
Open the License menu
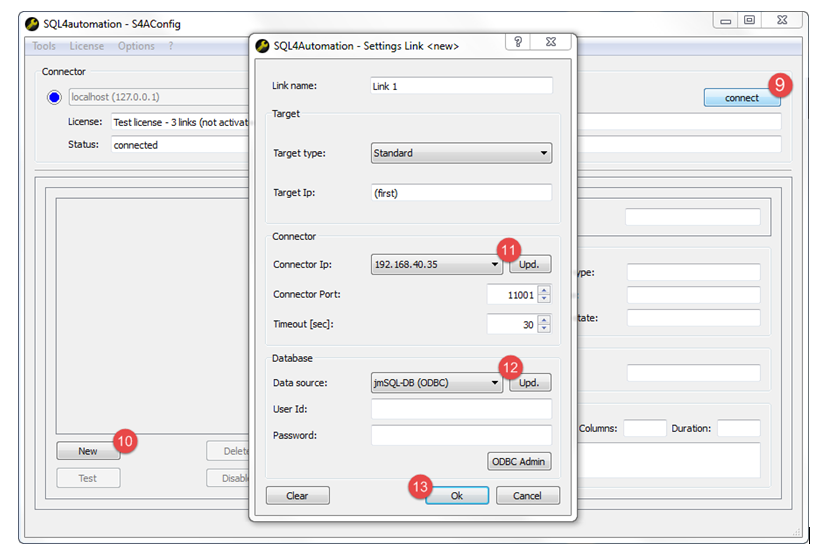point(86,46)
